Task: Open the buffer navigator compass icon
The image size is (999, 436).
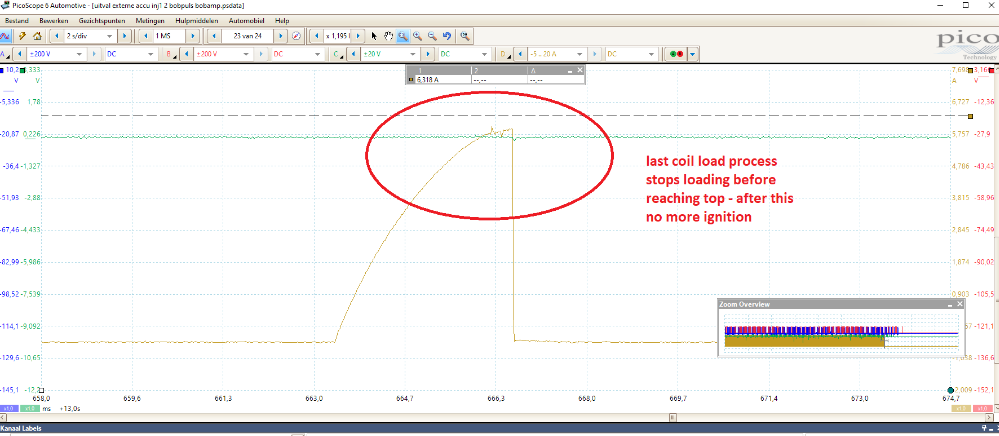Action: tap(296, 36)
